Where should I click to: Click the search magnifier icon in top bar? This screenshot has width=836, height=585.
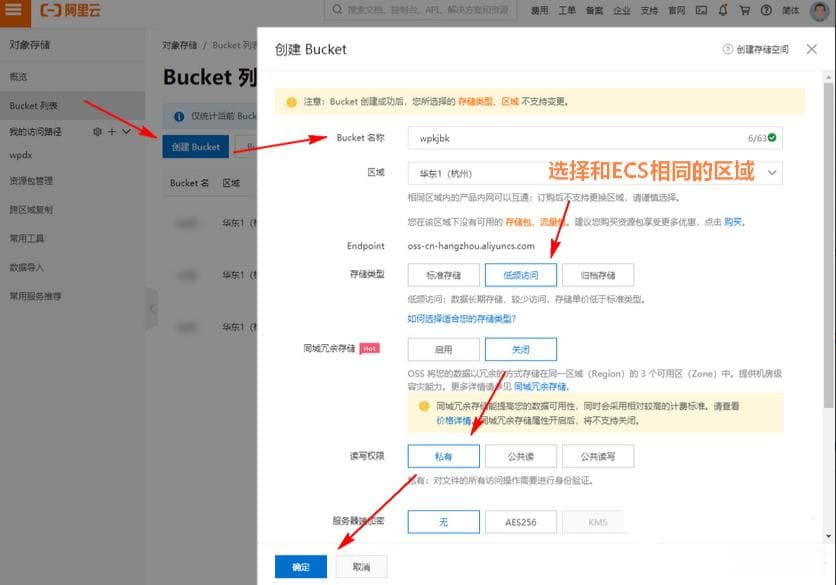tap(337, 10)
